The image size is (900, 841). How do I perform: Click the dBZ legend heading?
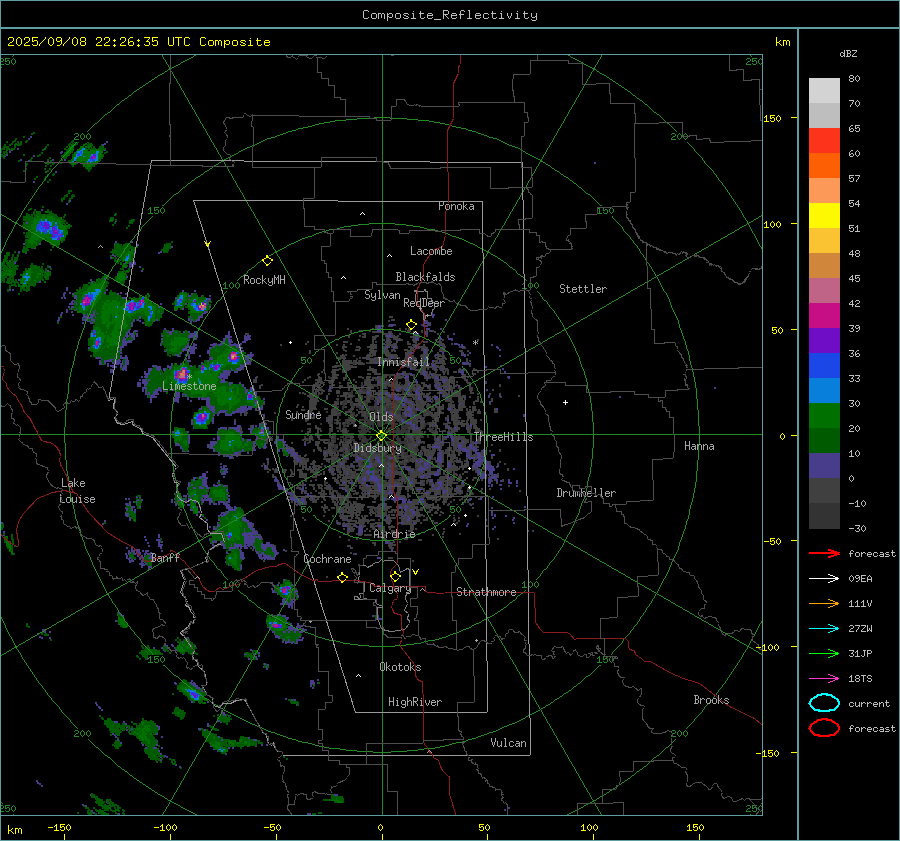[x=848, y=53]
